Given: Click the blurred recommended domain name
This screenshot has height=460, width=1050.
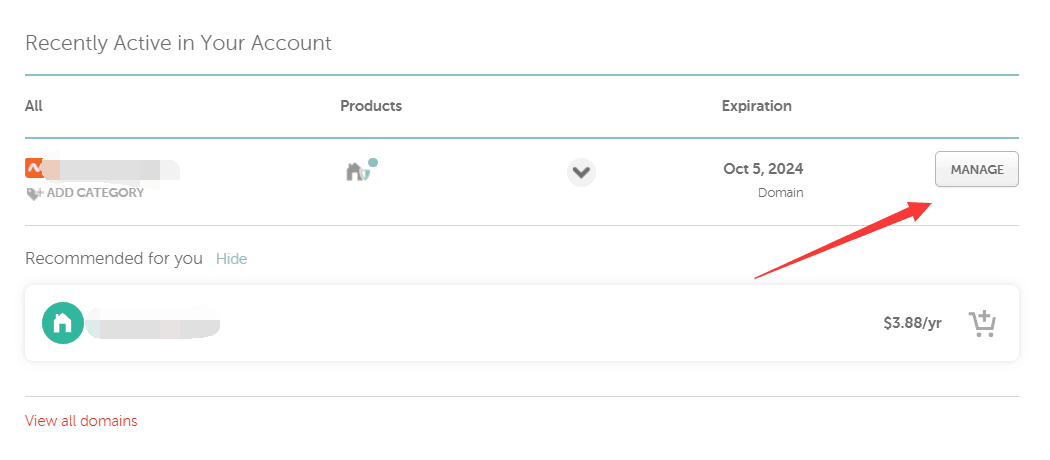Looking at the screenshot, I should click(153, 325).
